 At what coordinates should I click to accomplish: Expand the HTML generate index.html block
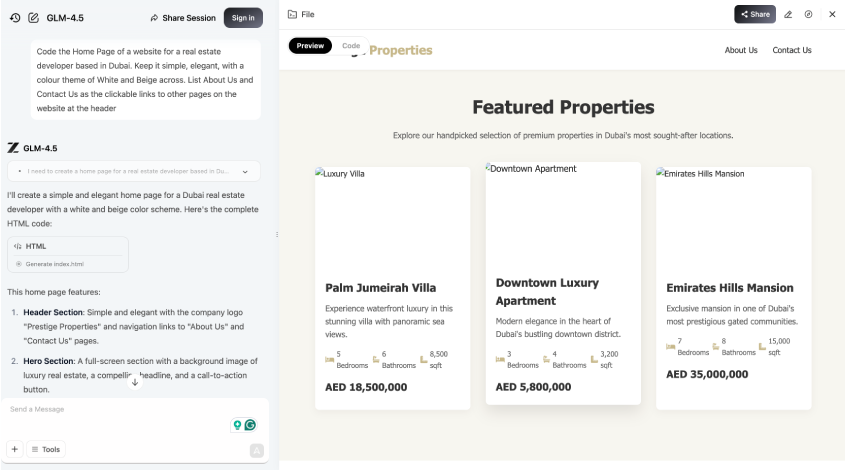tap(68, 254)
